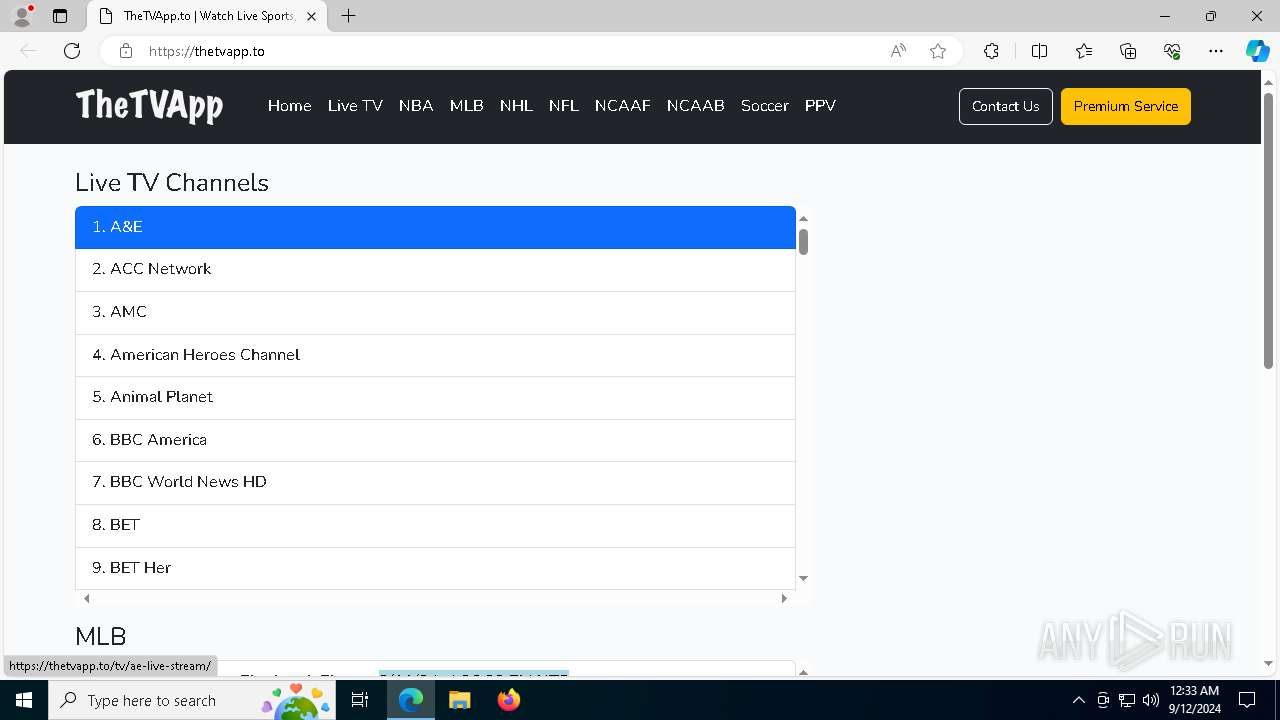
Task: Select 5. Animal Planet channel
Action: [x=435, y=397]
